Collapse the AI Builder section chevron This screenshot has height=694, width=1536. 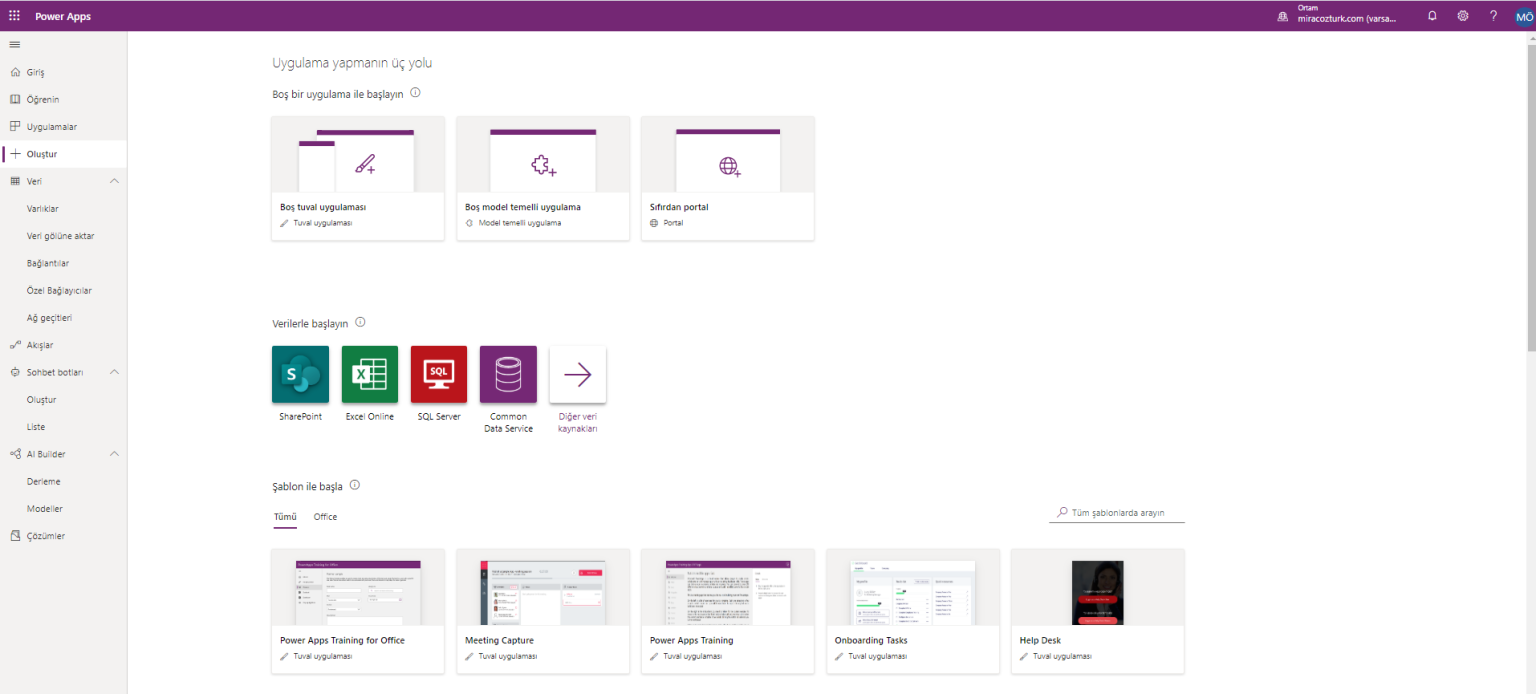[114, 454]
